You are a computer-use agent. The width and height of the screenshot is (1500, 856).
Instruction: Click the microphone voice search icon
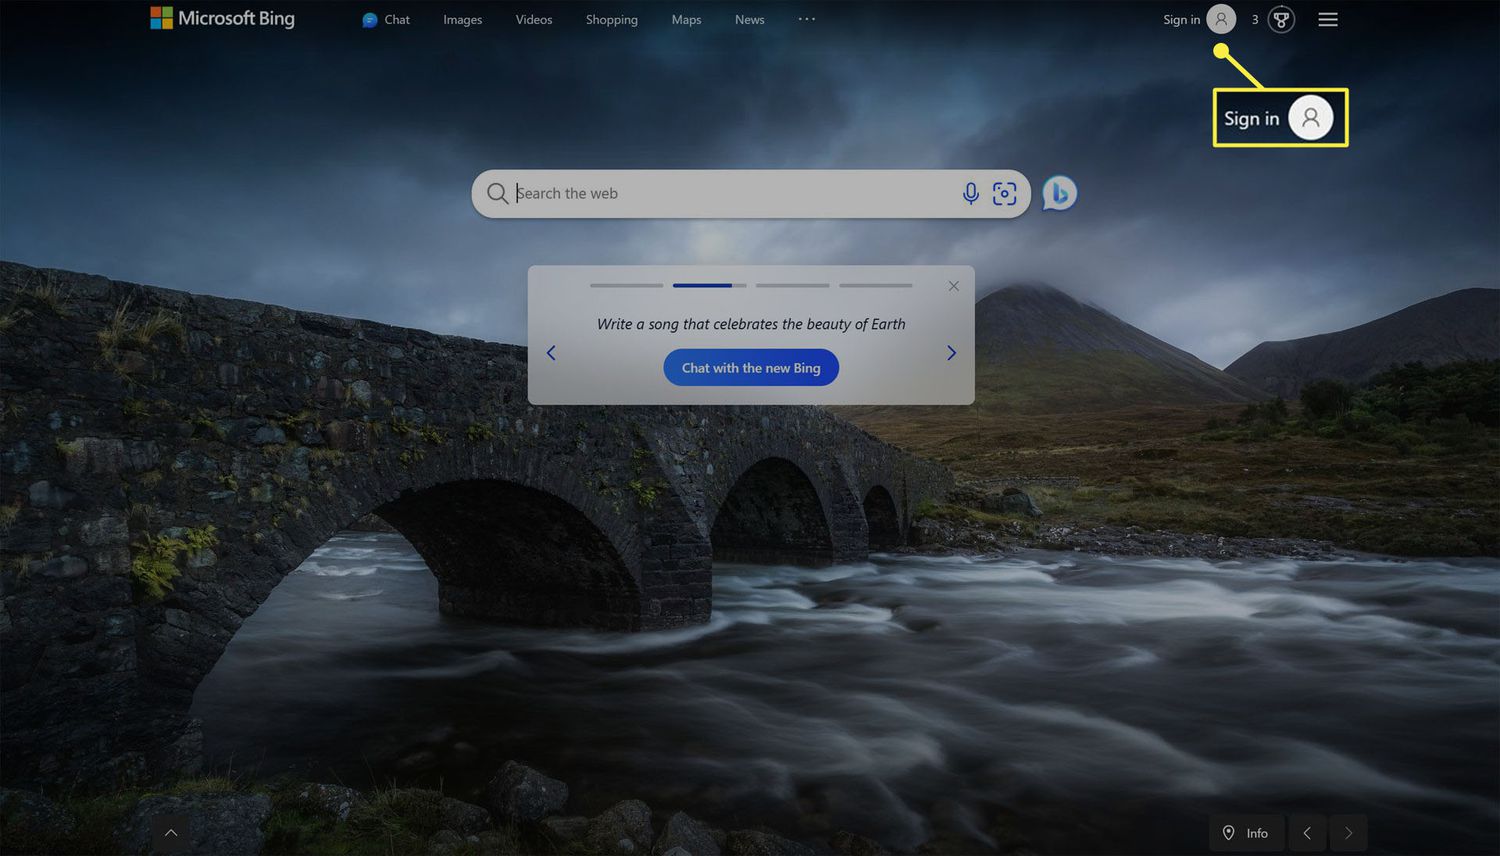[x=970, y=194]
